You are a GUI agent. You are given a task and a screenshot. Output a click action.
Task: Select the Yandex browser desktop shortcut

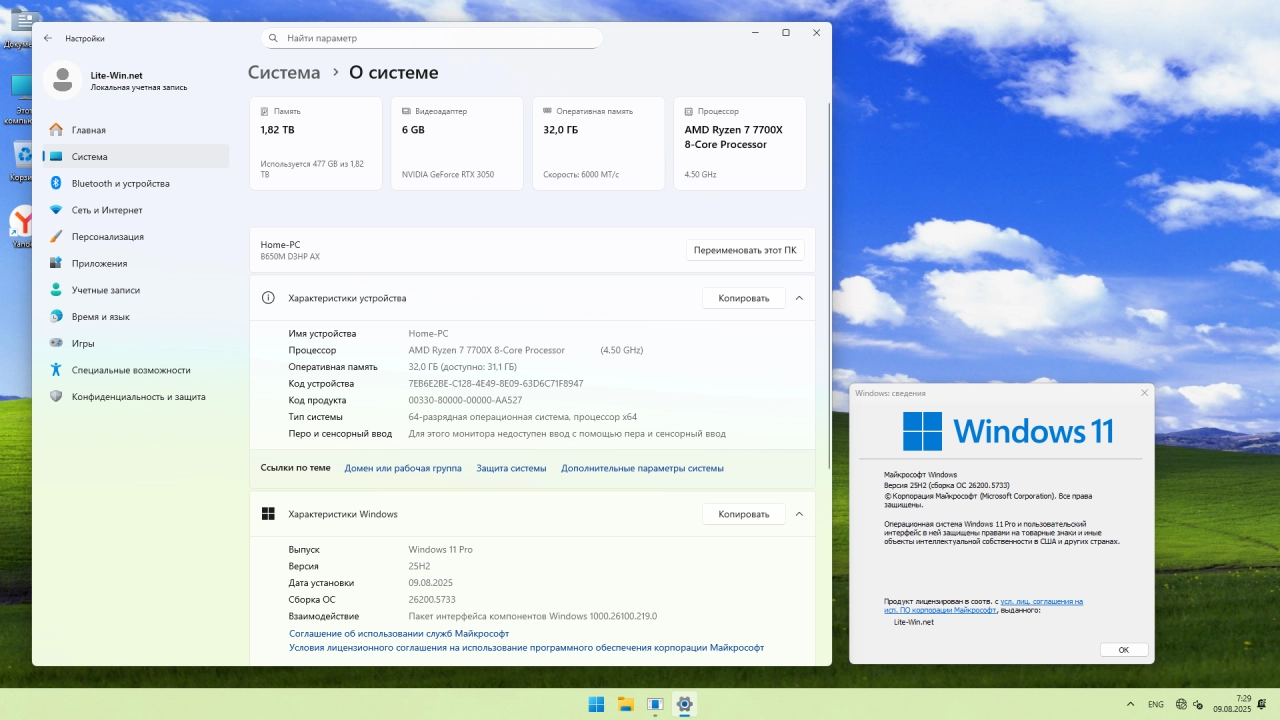20,227
